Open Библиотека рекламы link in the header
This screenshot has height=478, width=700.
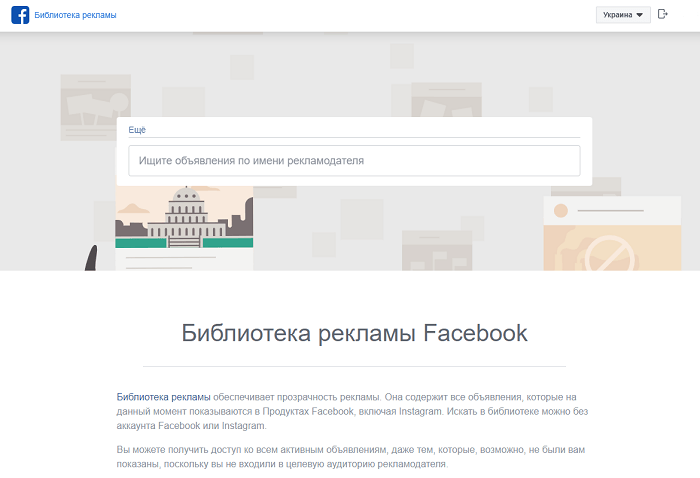[x=75, y=15]
